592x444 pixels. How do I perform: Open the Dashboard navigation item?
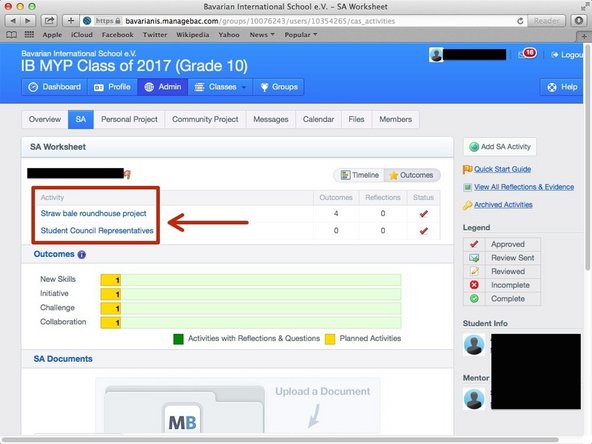click(54, 87)
